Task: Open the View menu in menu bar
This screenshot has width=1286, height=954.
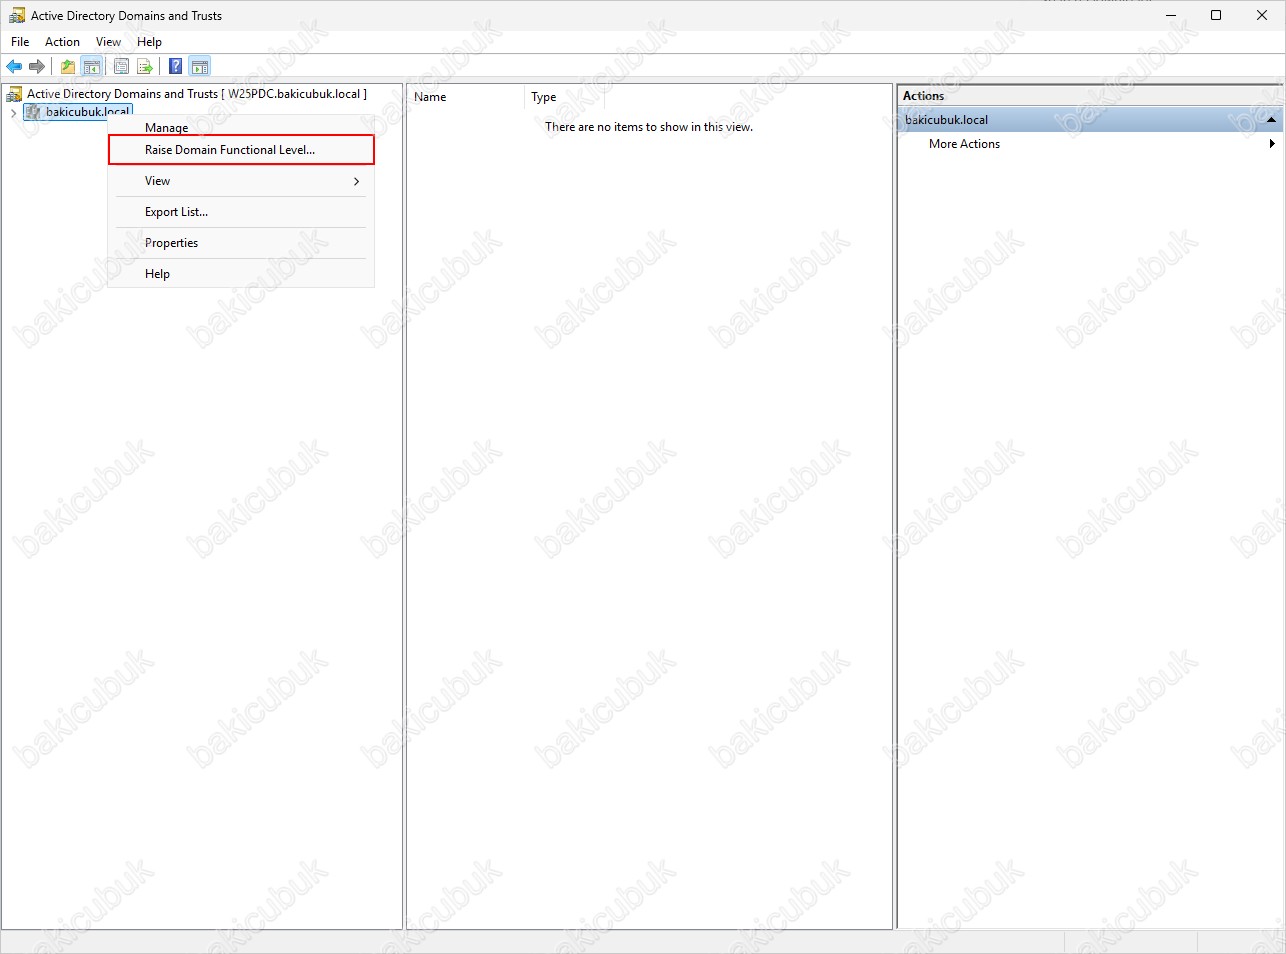Action: click(108, 42)
